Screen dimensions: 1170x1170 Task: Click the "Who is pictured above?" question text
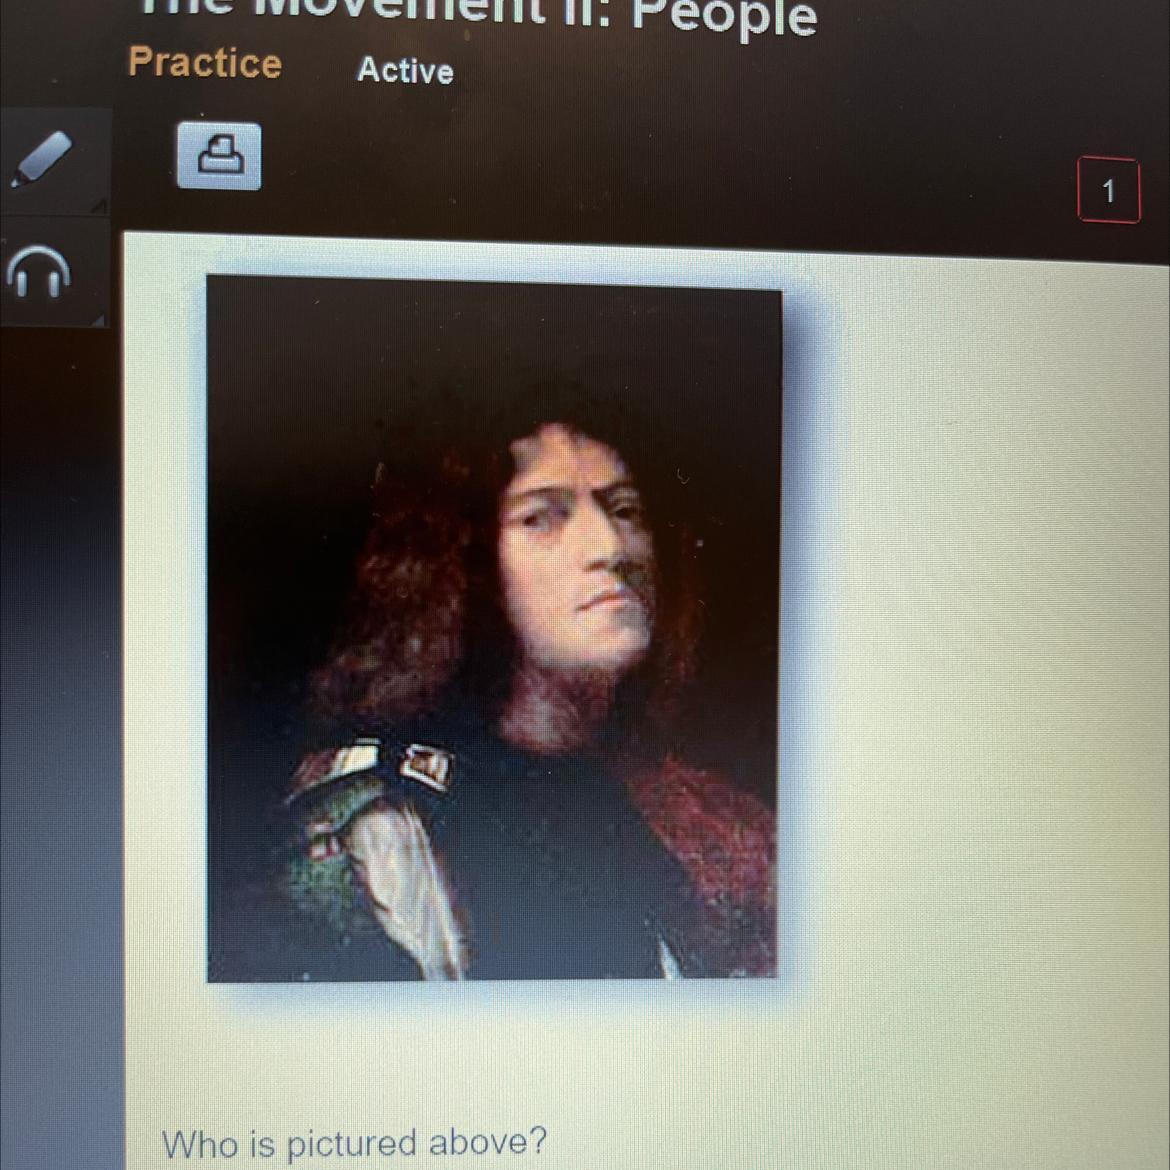coord(354,1143)
